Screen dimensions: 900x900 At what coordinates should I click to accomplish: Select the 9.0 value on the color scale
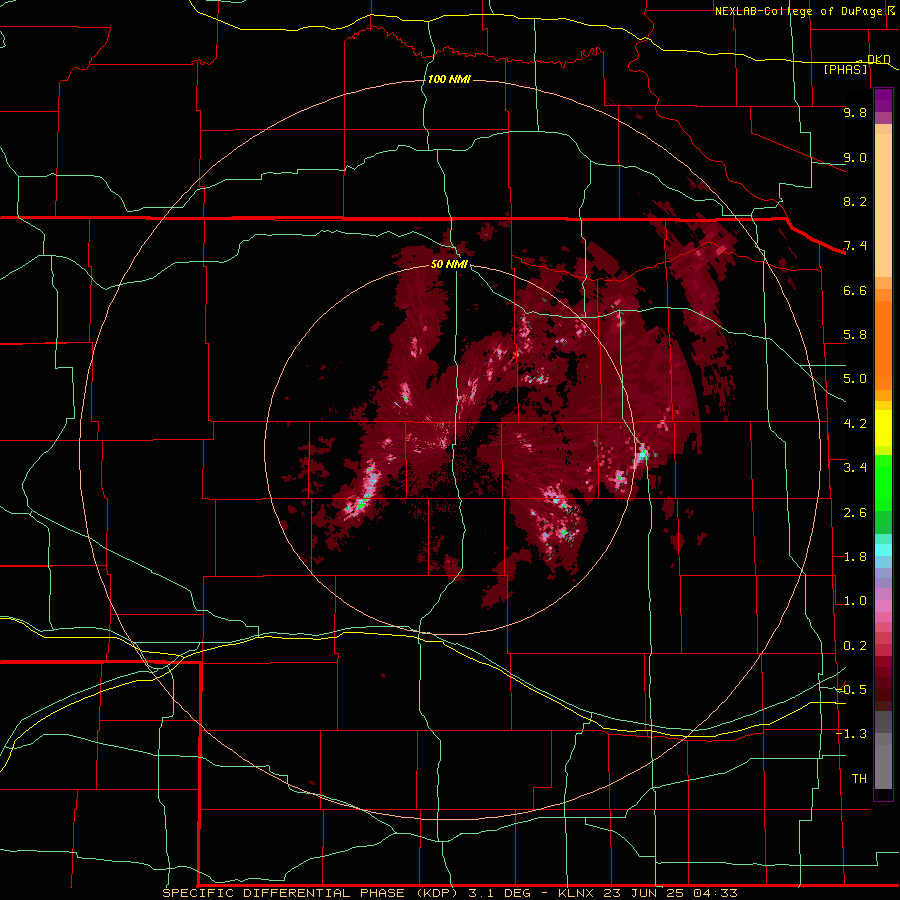pyautogui.click(x=855, y=157)
